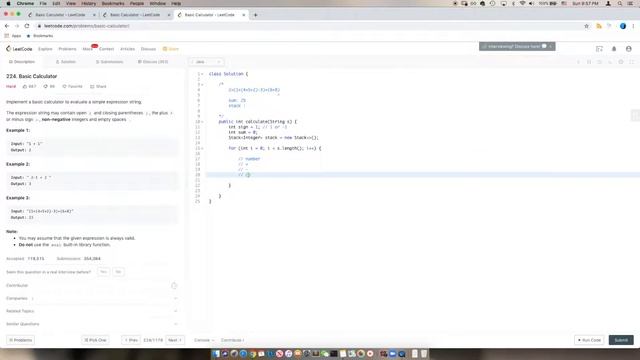This screenshot has height=360, width=640.
Task: Open the playground icon beside the bell
Action: coord(599,49)
